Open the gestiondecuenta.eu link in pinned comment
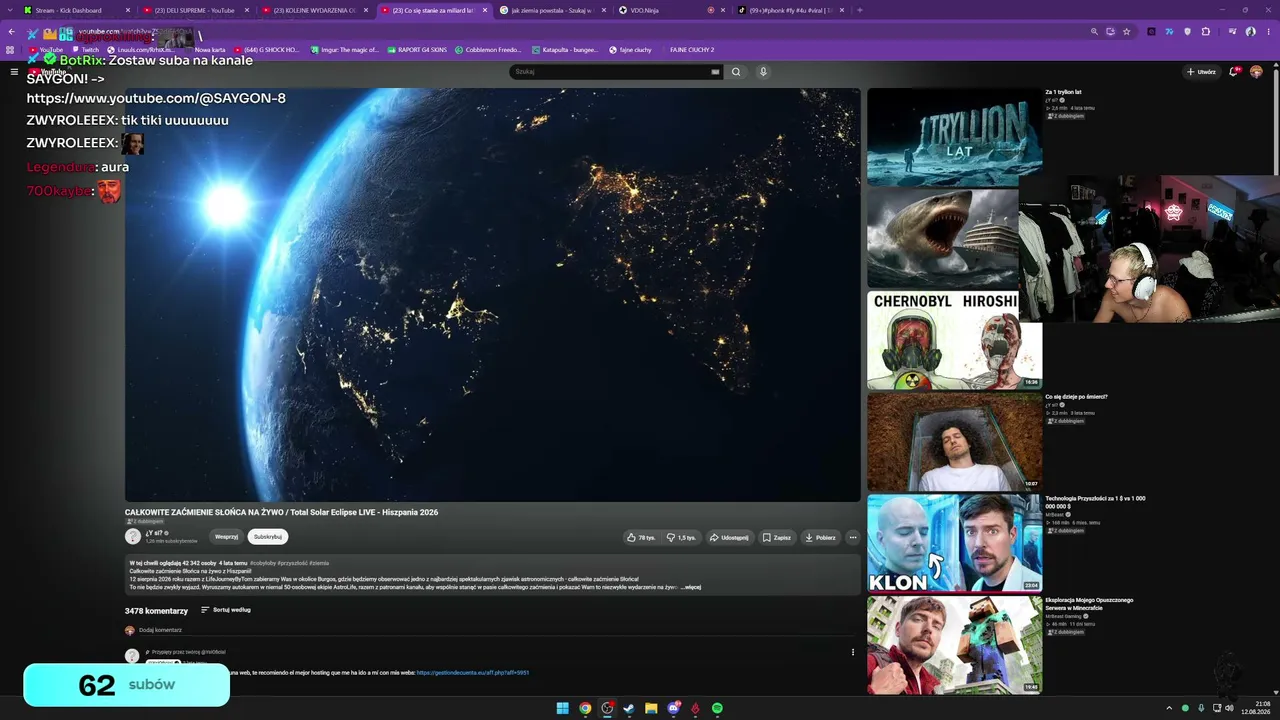The image size is (1280, 720). click(473, 673)
